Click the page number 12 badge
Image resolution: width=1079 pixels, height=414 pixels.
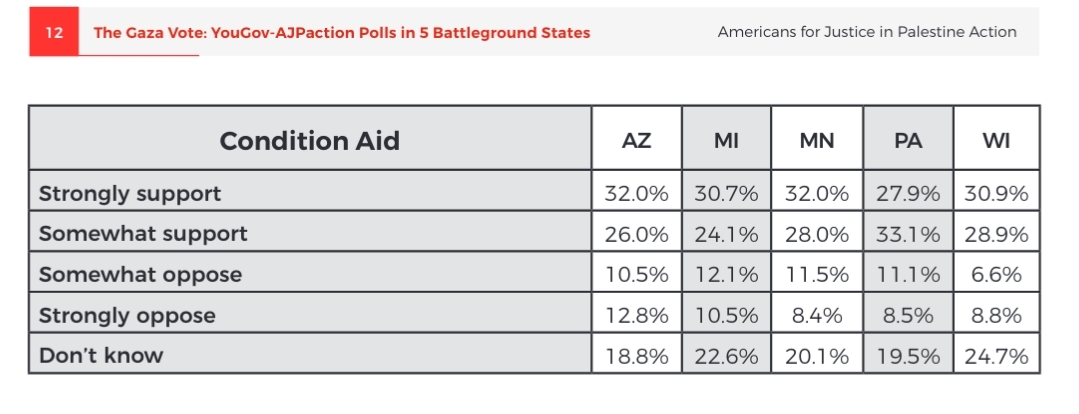pyautogui.click(x=54, y=33)
